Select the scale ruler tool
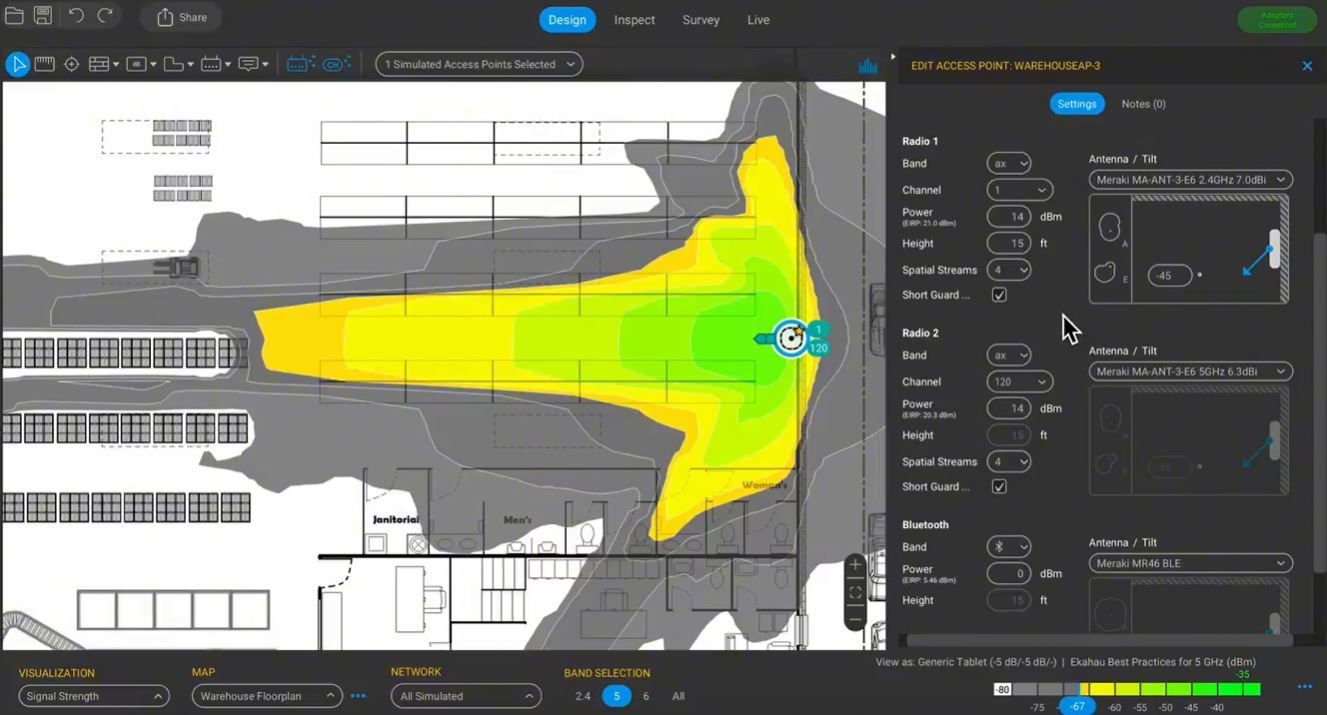1327x715 pixels. 44,64
